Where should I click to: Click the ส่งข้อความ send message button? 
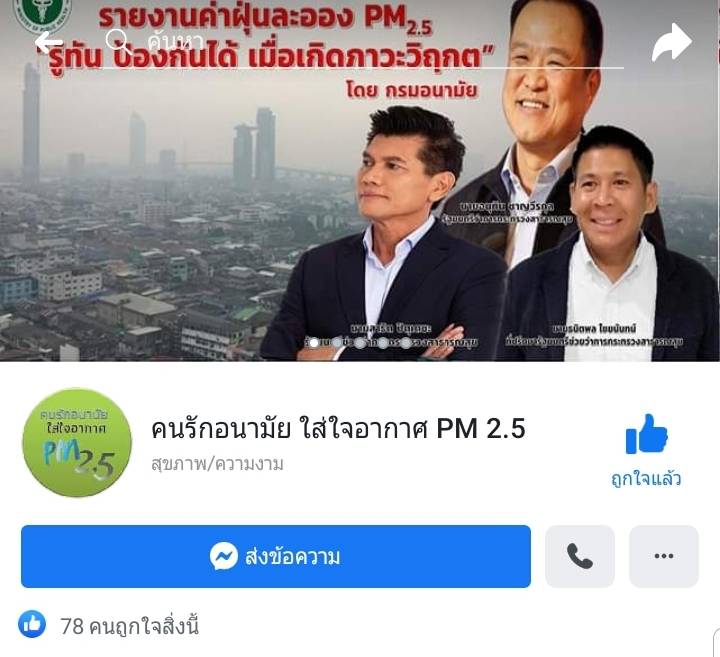coord(276,556)
